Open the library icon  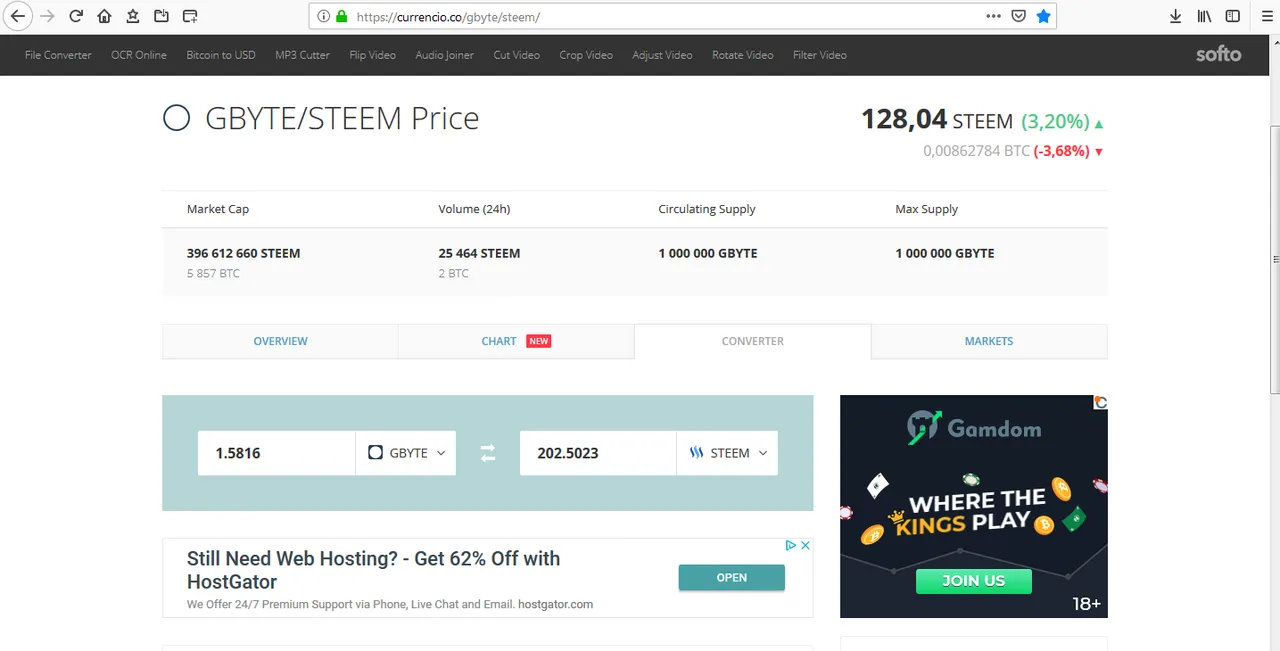pyautogui.click(x=1205, y=16)
